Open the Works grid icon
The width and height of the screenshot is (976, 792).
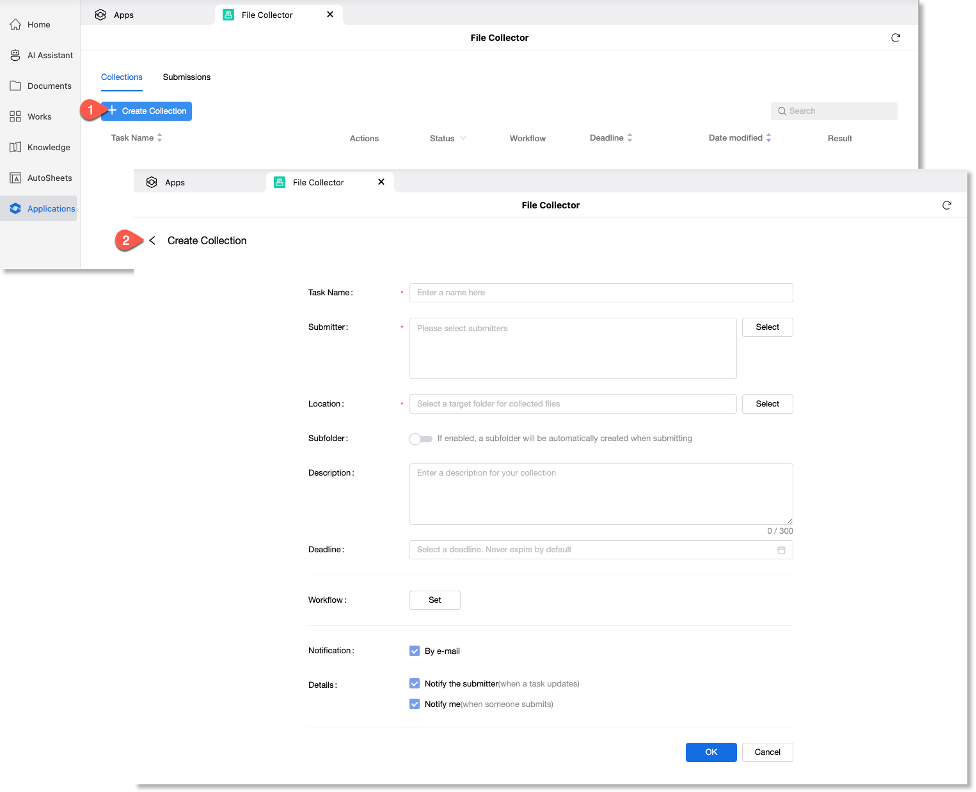[x=15, y=117]
